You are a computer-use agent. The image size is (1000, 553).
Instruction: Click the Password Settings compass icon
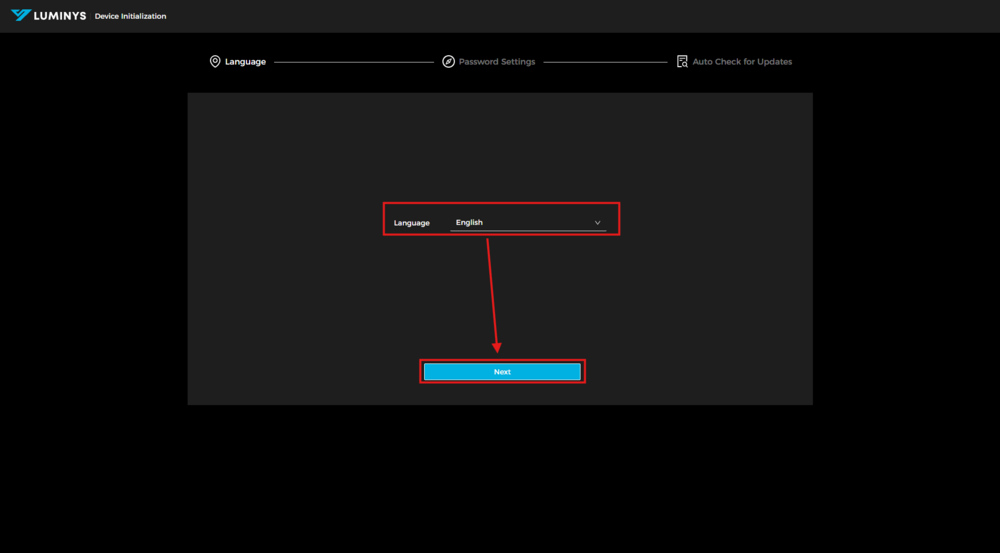coord(448,62)
